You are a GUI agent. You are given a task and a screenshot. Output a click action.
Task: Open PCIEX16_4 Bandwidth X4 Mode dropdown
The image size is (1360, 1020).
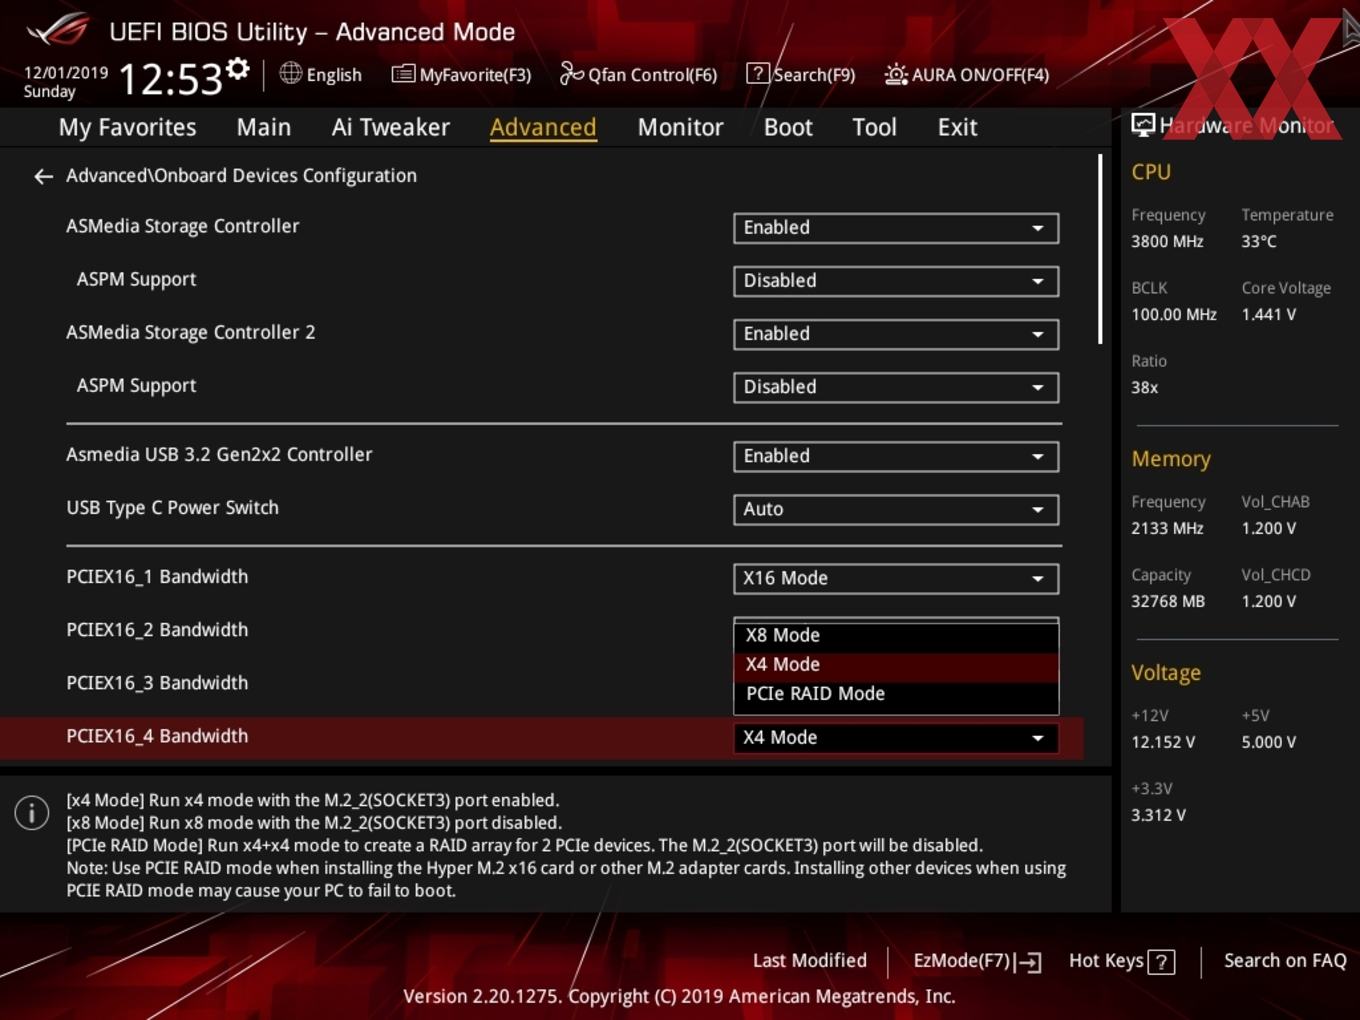(x=896, y=738)
